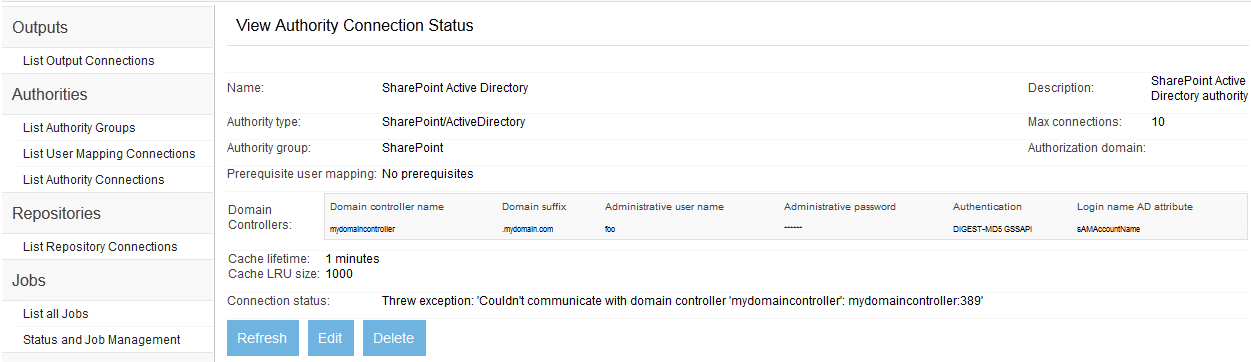Click the 'foo' administrative user cell
This screenshot has width=1251, height=362.
pos(610,229)
